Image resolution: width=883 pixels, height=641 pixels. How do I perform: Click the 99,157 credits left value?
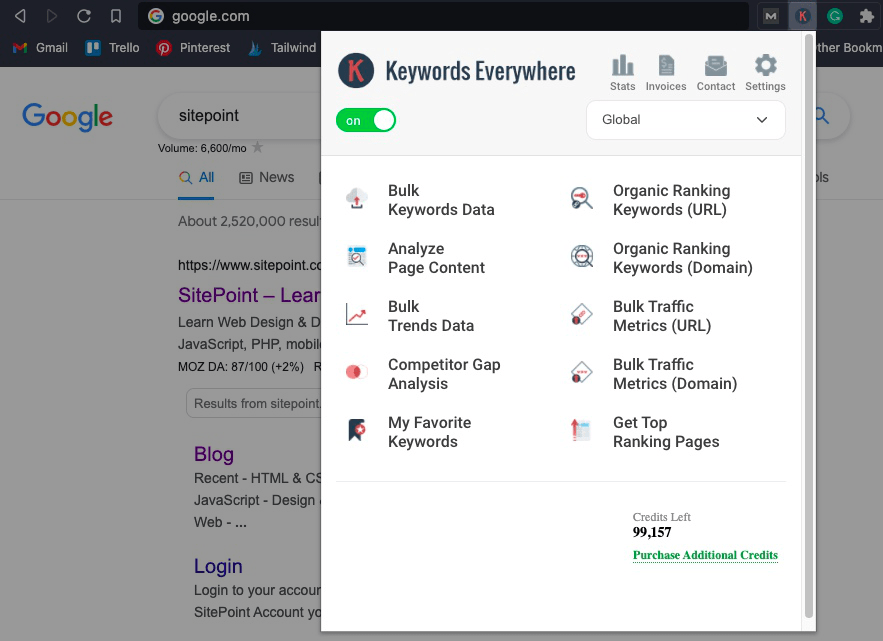(x=652, y=532)
